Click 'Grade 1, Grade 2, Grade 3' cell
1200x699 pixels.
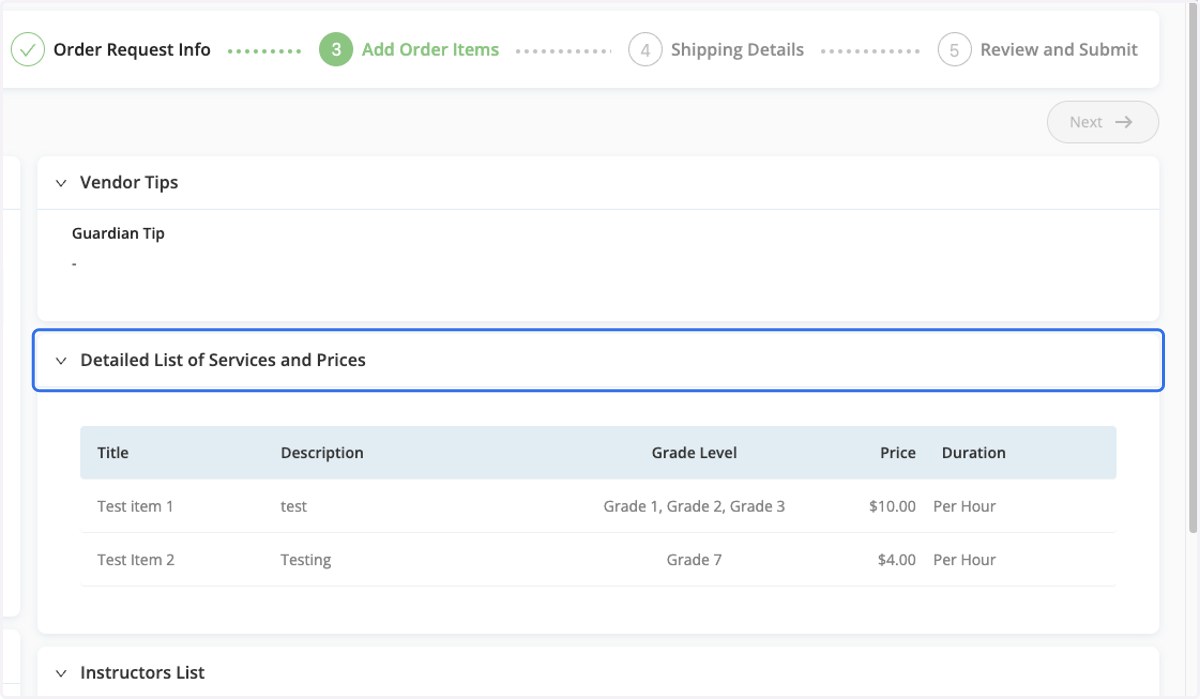[694, 506]
